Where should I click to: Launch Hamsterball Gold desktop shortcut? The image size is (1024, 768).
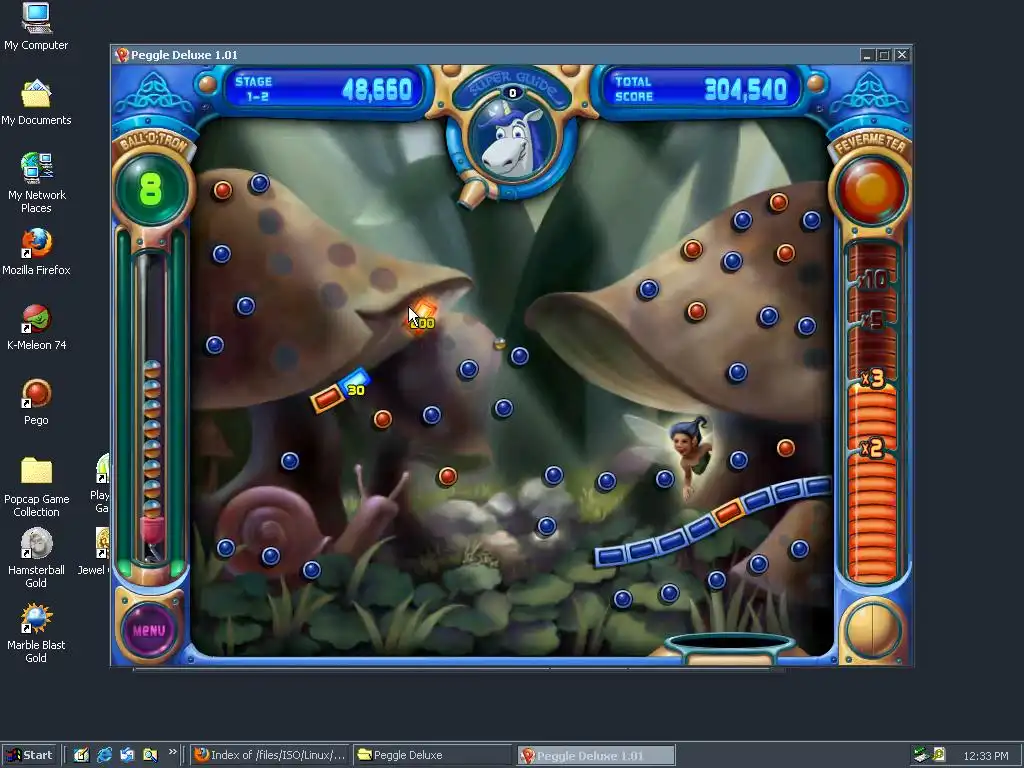(36, 558)
